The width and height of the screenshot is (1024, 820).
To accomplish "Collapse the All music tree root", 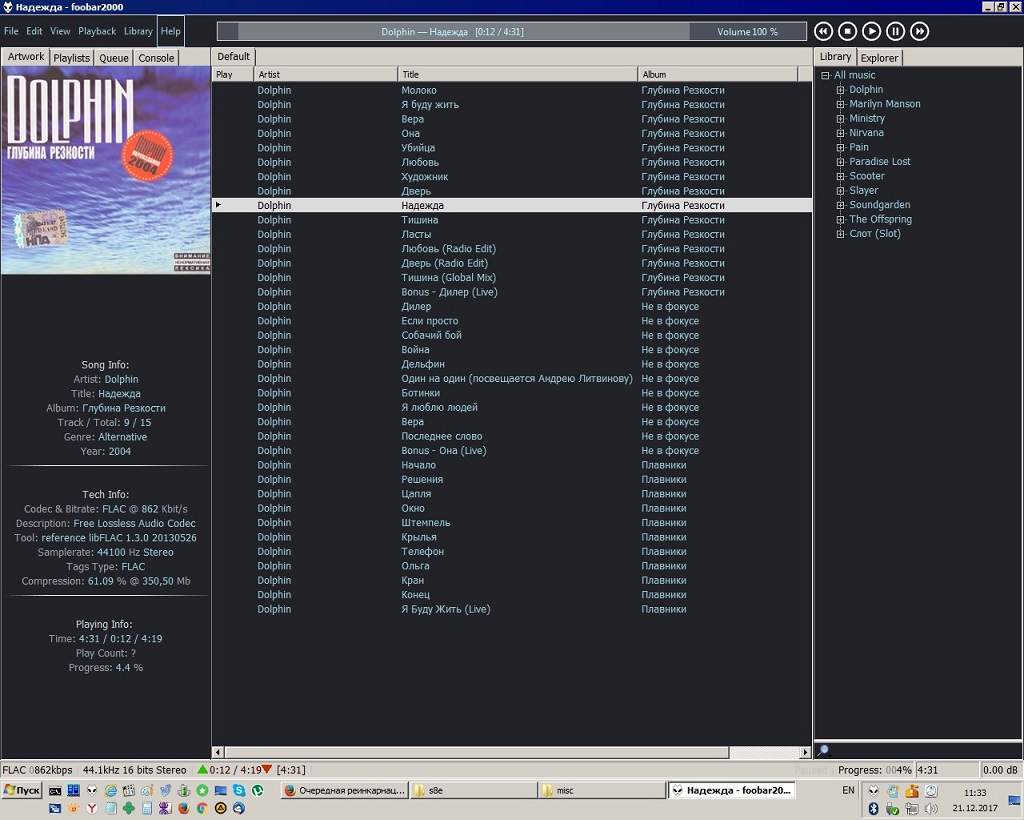I will [826, 75].
